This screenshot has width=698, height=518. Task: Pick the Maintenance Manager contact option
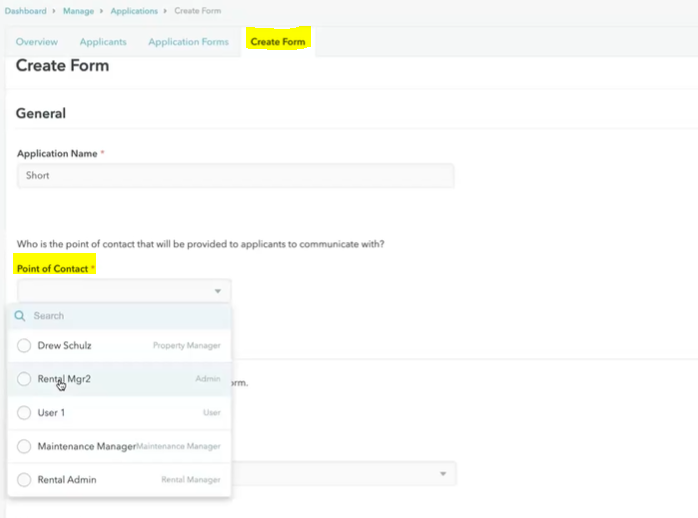(x=24, y=446)
